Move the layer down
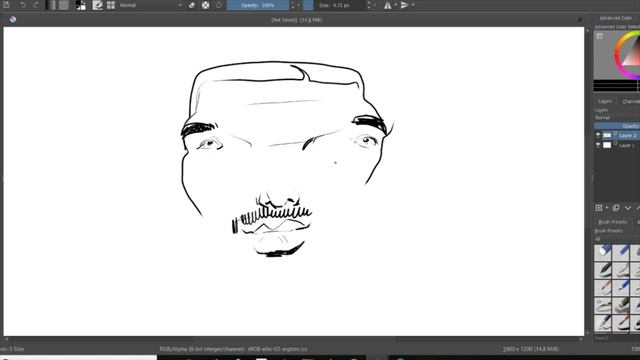Screen dimensions: 640x360 click(x=628, y=208)
